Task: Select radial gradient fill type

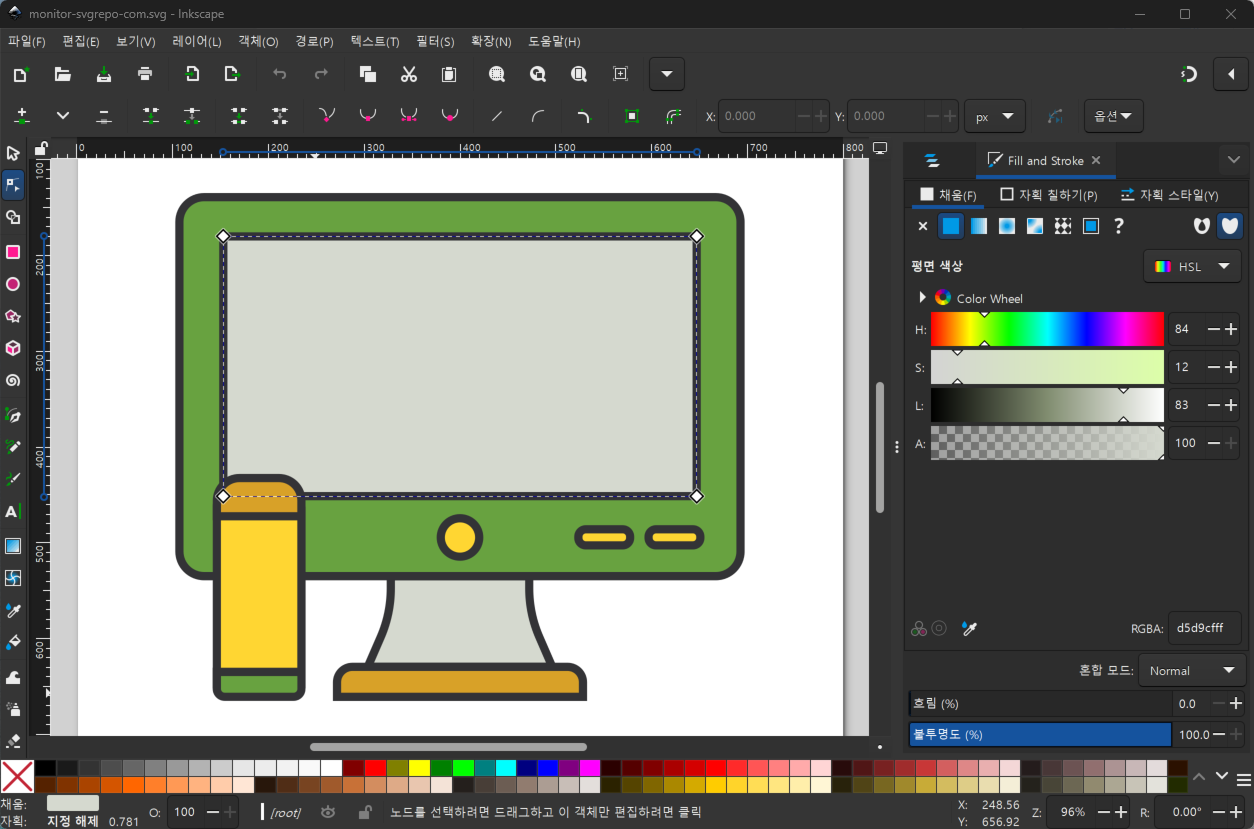Action: 1007,226
